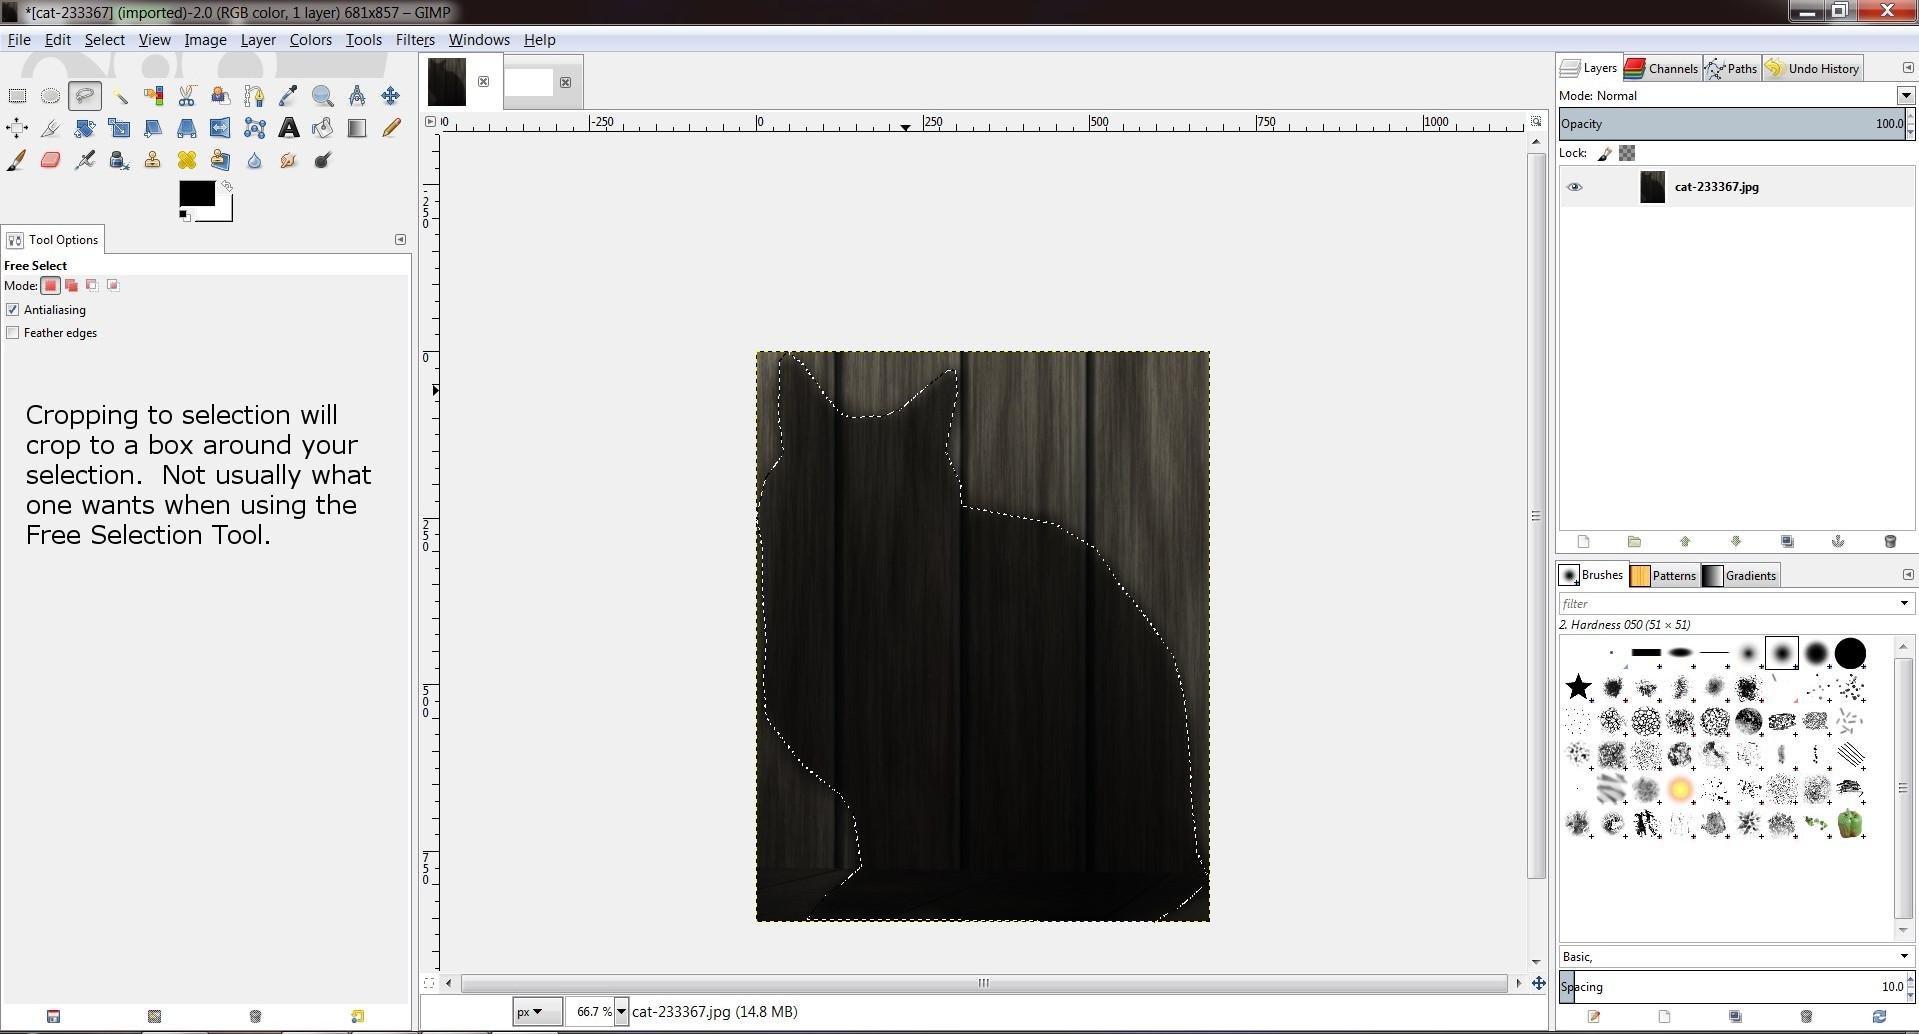Screen dimensions: 1919x1034
Task: Switch to the Channels tab
Action: (x=1662, y=68)
